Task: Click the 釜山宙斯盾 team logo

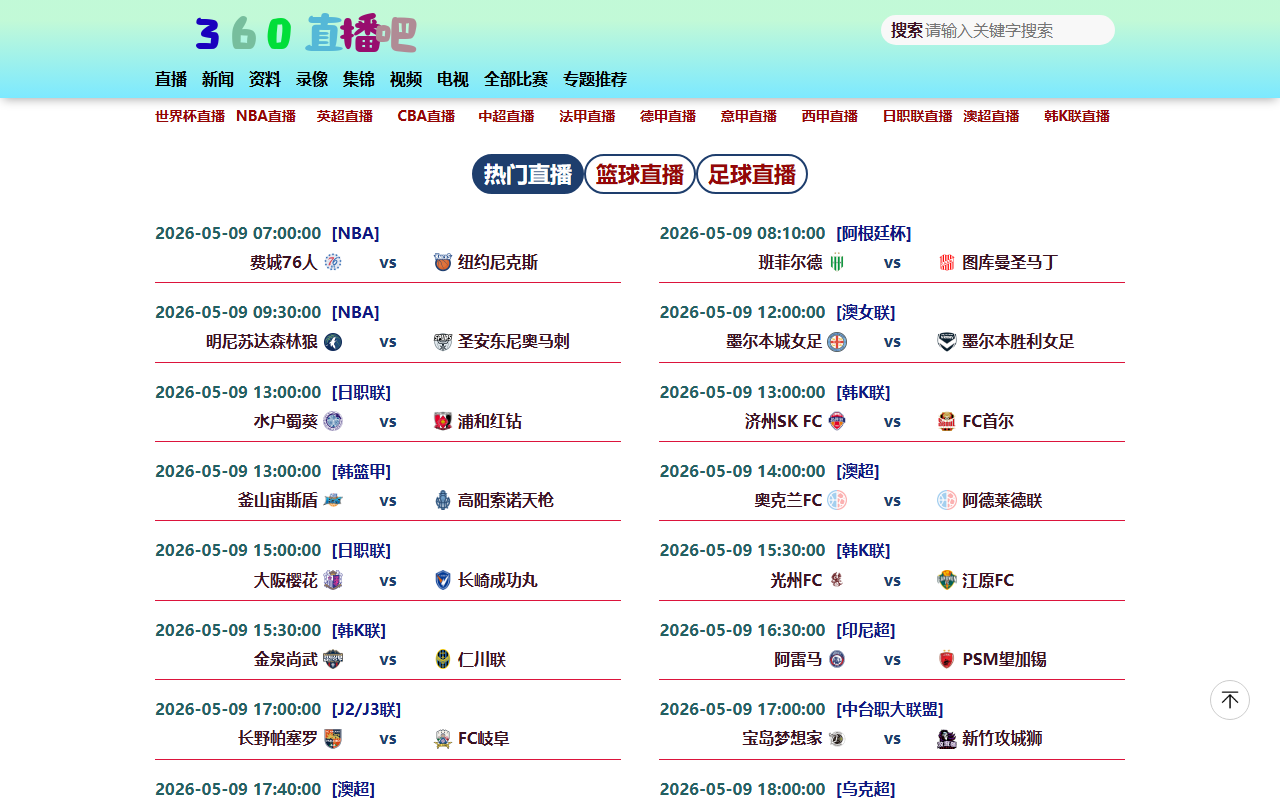Action: pyautogui.click(x=333, y=500)
